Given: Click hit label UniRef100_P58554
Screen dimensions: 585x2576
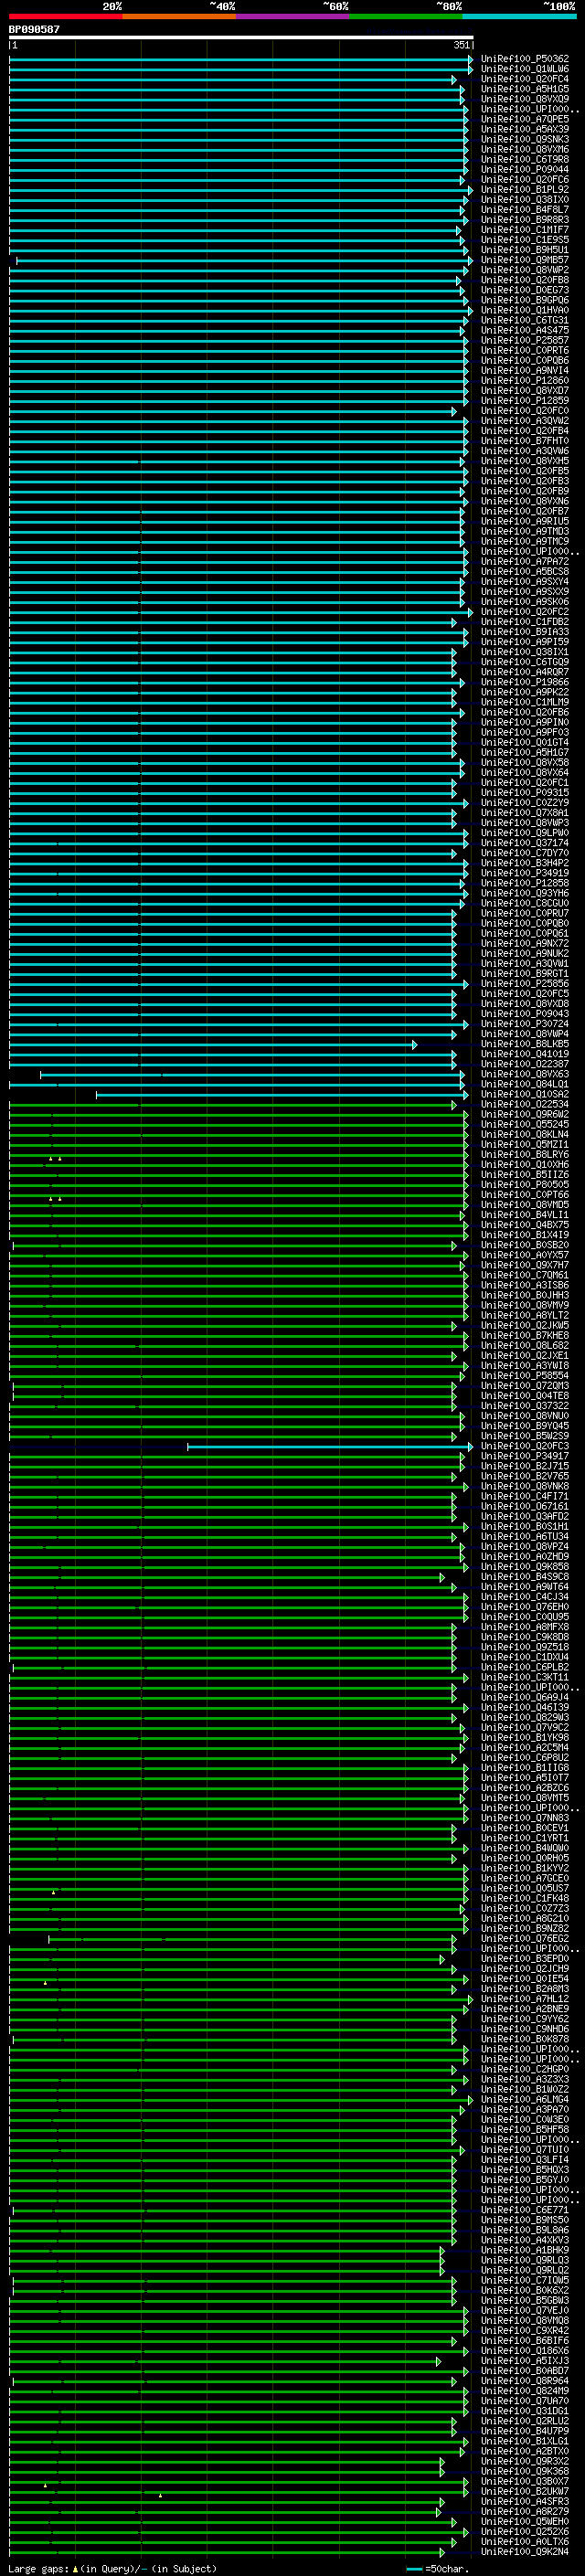Looking at the screenshot, I should 525,1376.
